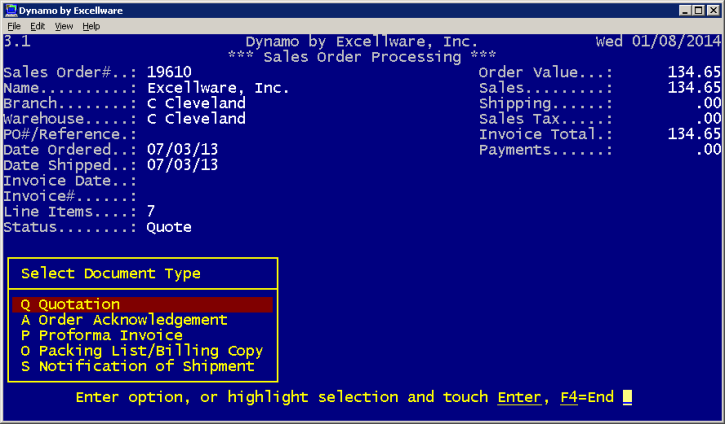This screenshot has width=725, height=424.
Task: Click version number 3.1
Action: pyautogui.click(x=17, y=42)
